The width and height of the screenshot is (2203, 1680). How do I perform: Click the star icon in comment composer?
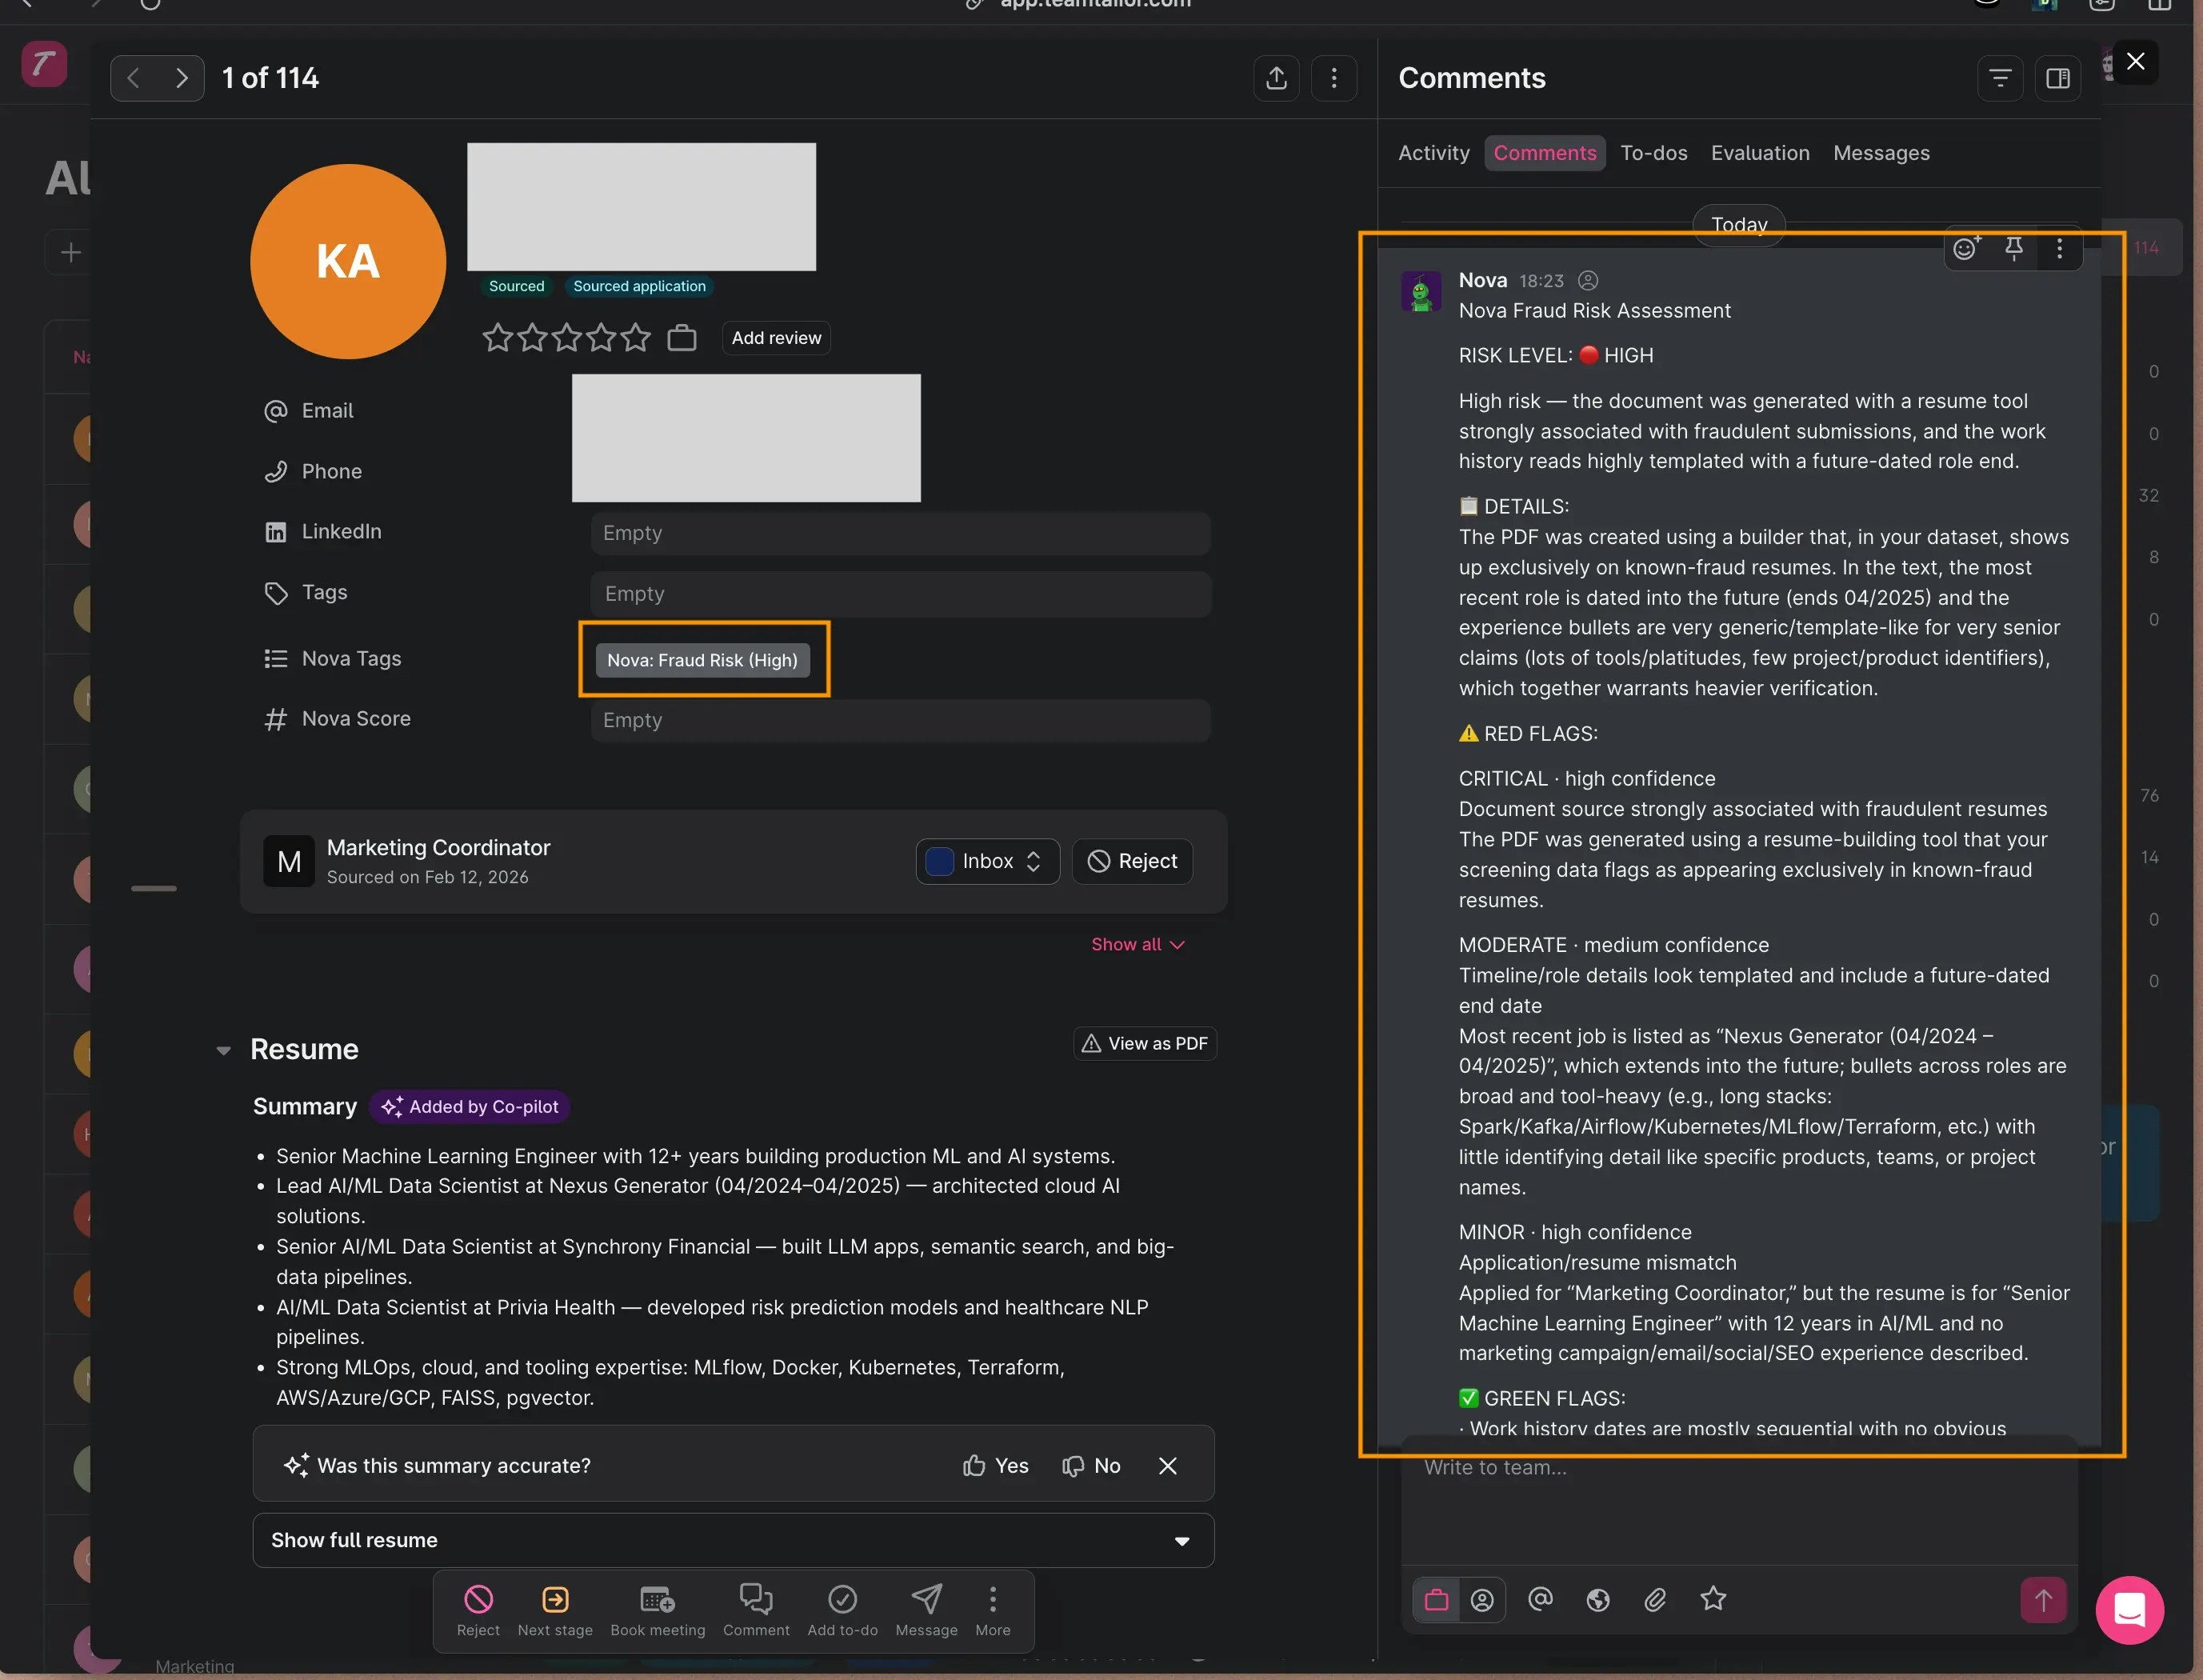[x=1713, y=1600]
